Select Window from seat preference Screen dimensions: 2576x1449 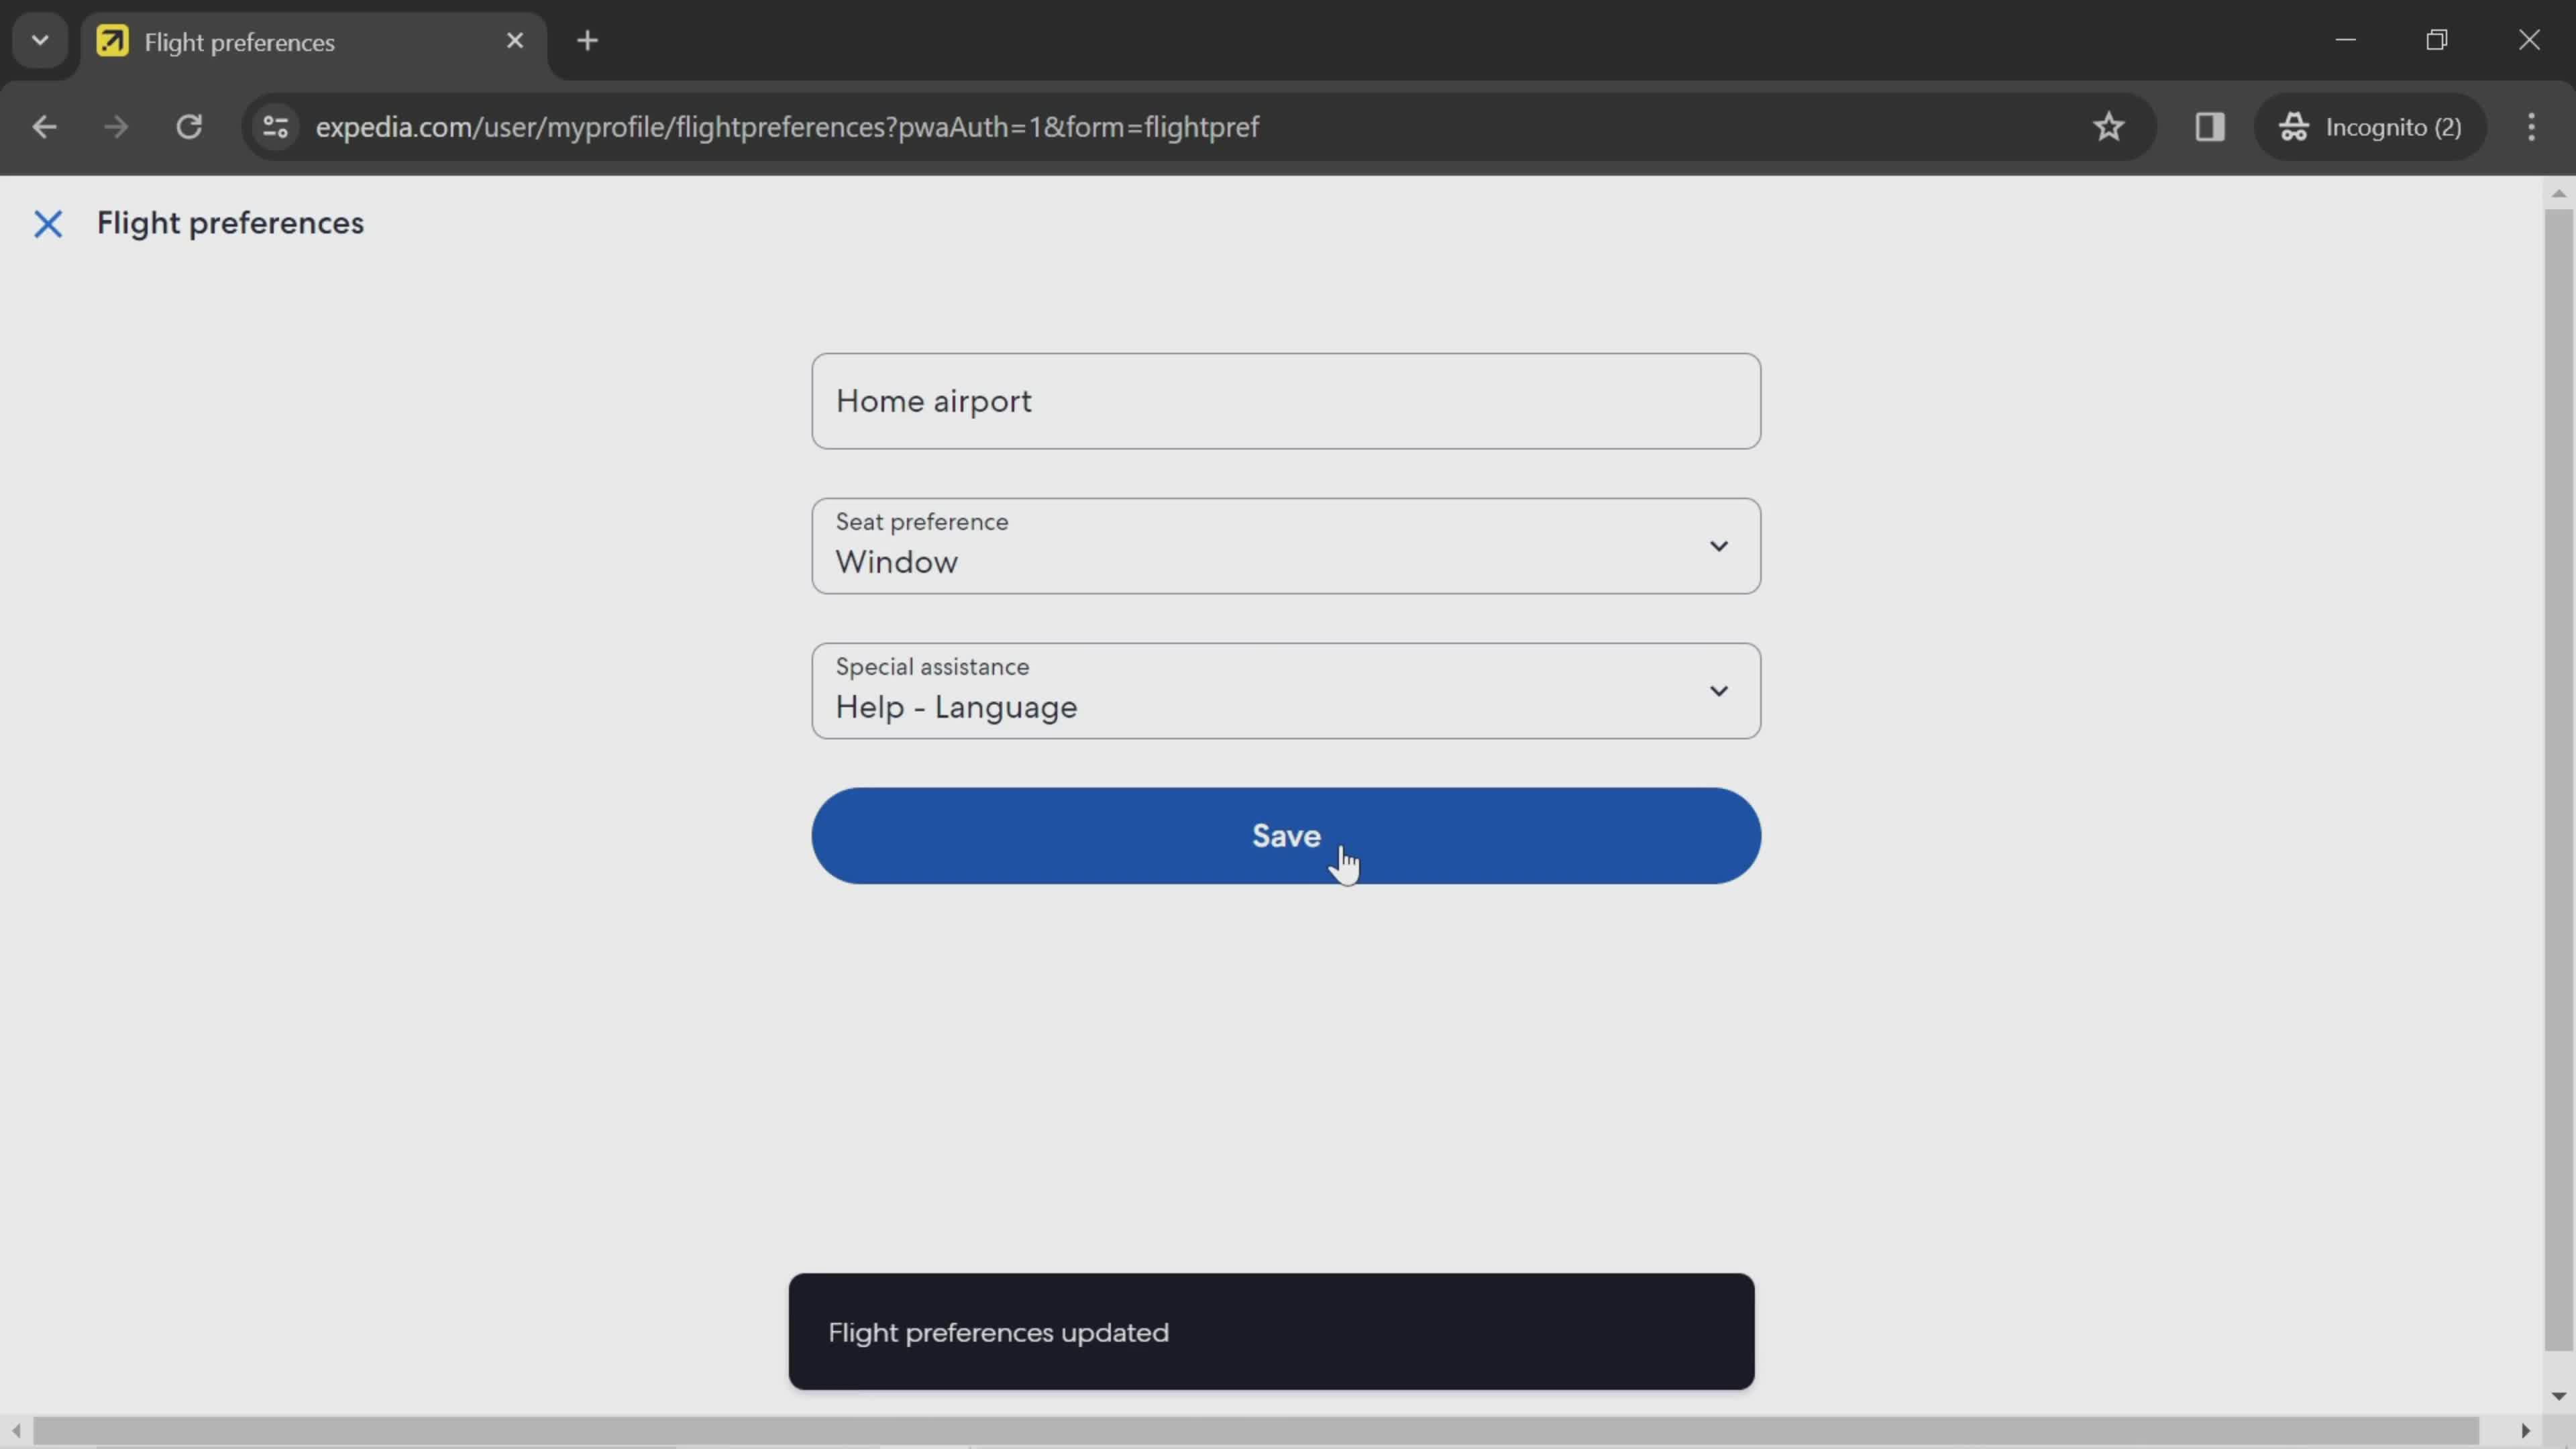point(1286,545)
